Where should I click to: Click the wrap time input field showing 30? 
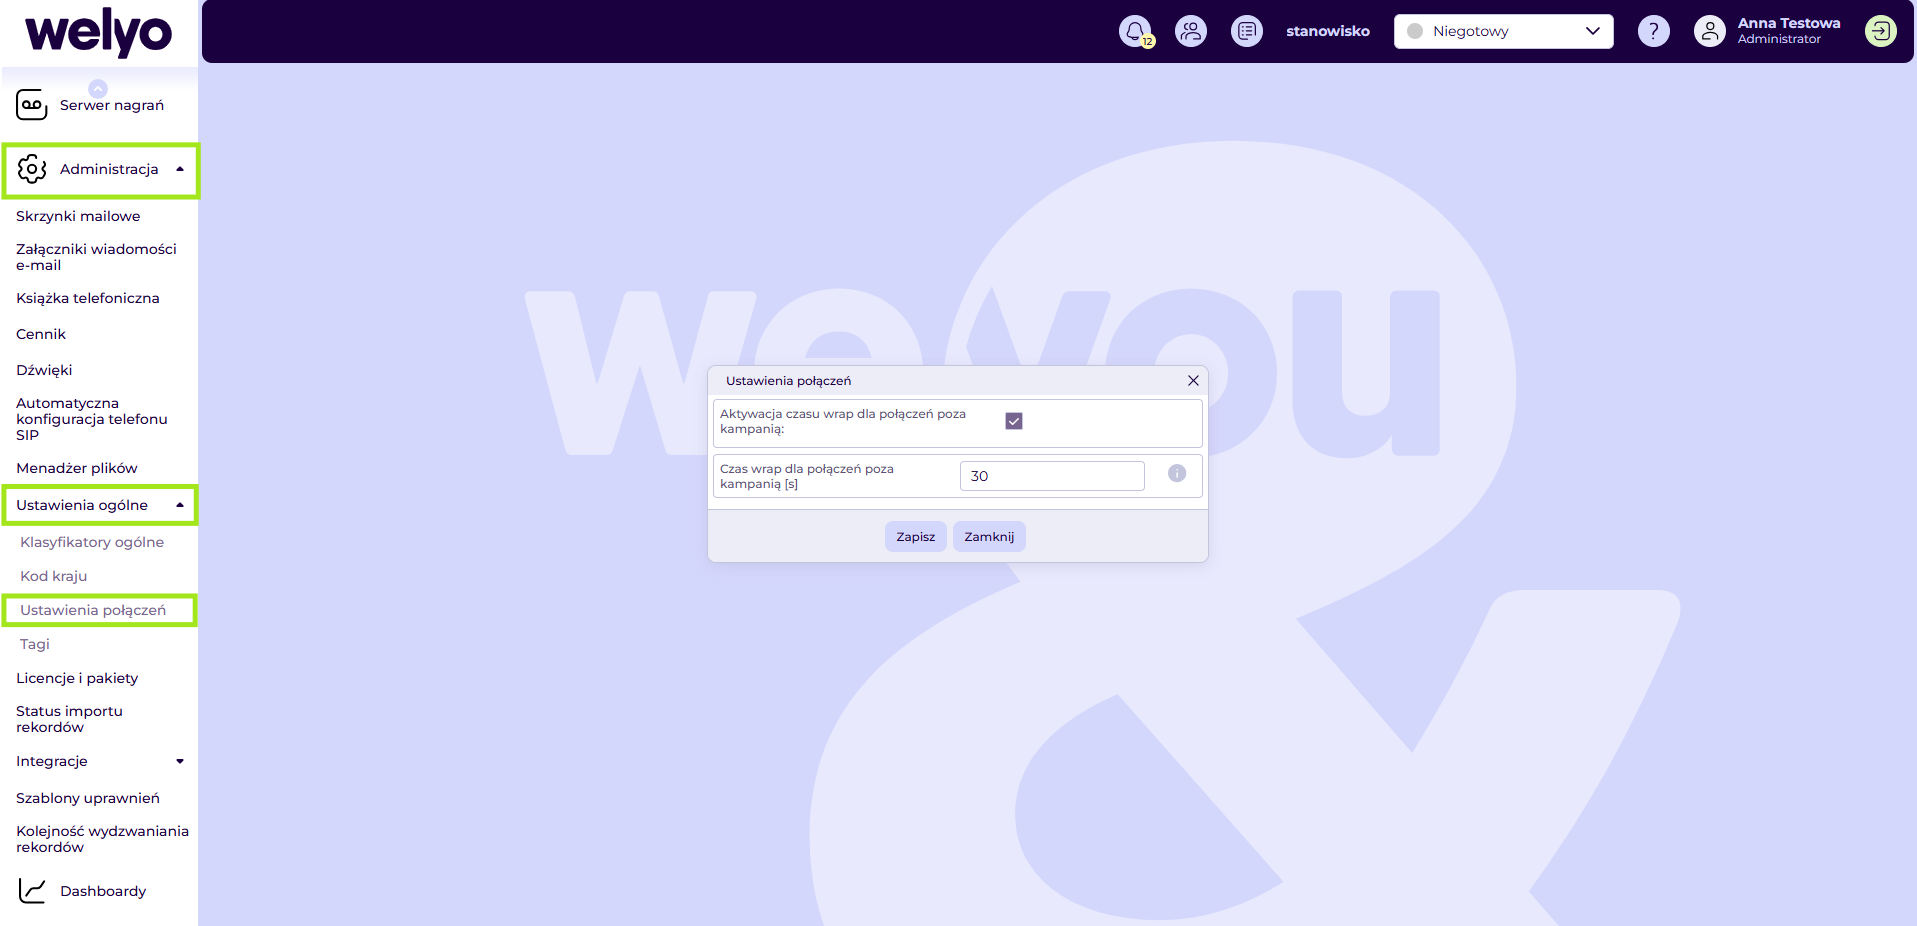pos(1052,476)
